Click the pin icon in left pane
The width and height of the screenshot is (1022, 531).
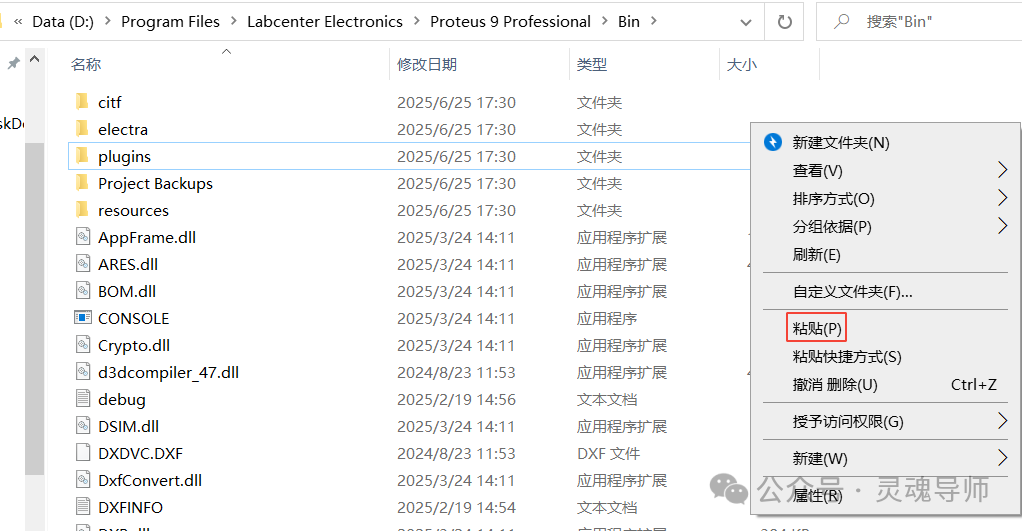(13, 64)
